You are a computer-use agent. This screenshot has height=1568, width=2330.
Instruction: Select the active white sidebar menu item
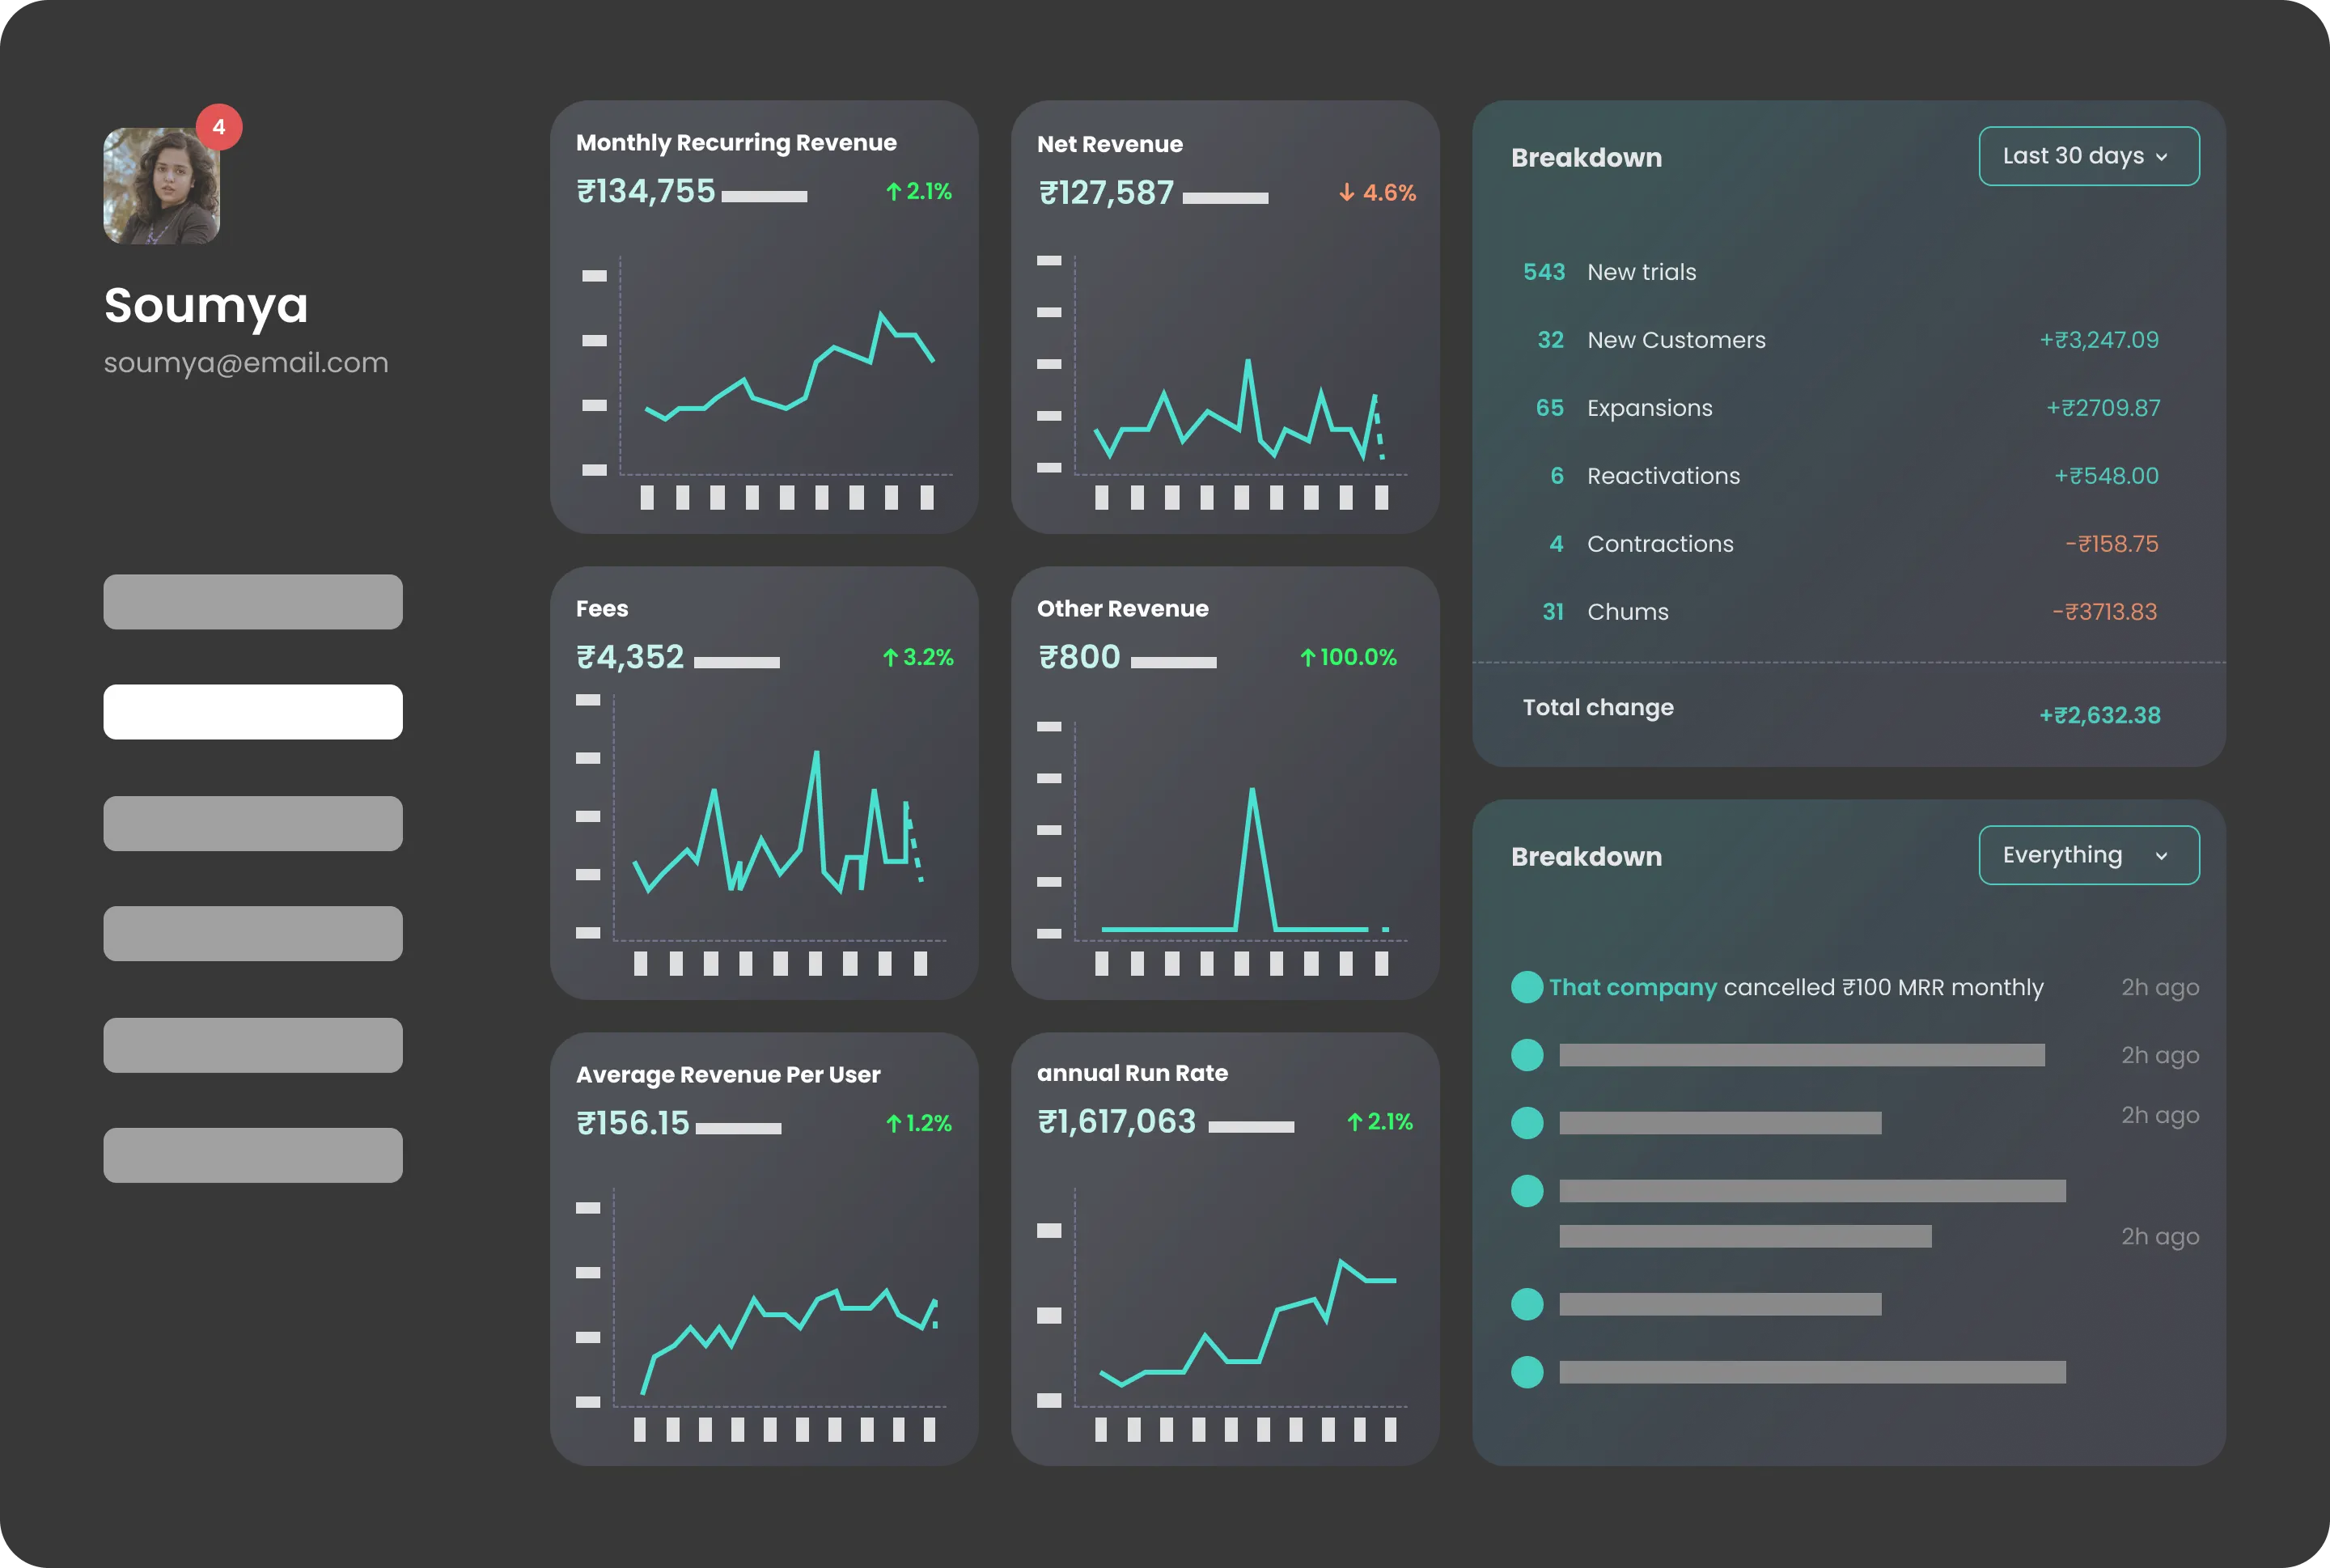coord(252,712)
